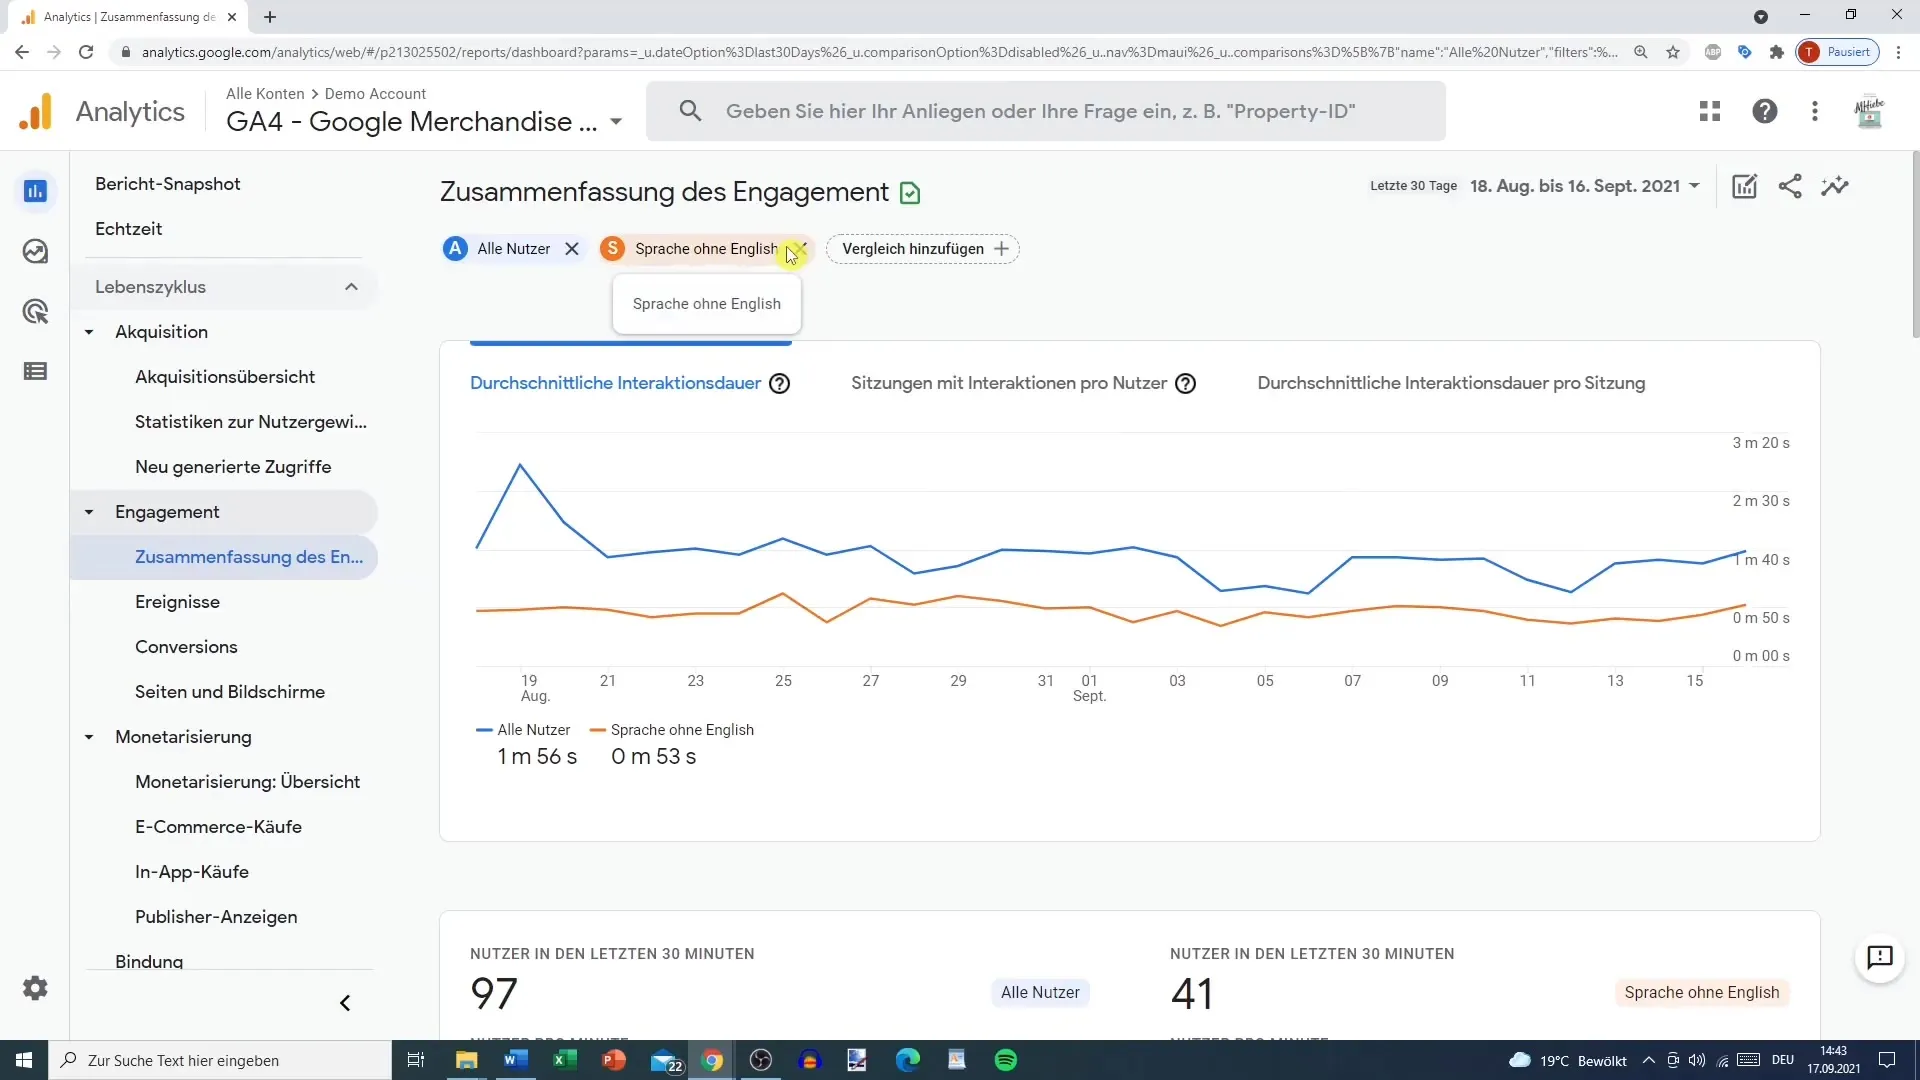The width and height of the screenshot is (1920, 1080).
Task: Remove the Alle Nutzer filter tag
Action: pos(570,248)
